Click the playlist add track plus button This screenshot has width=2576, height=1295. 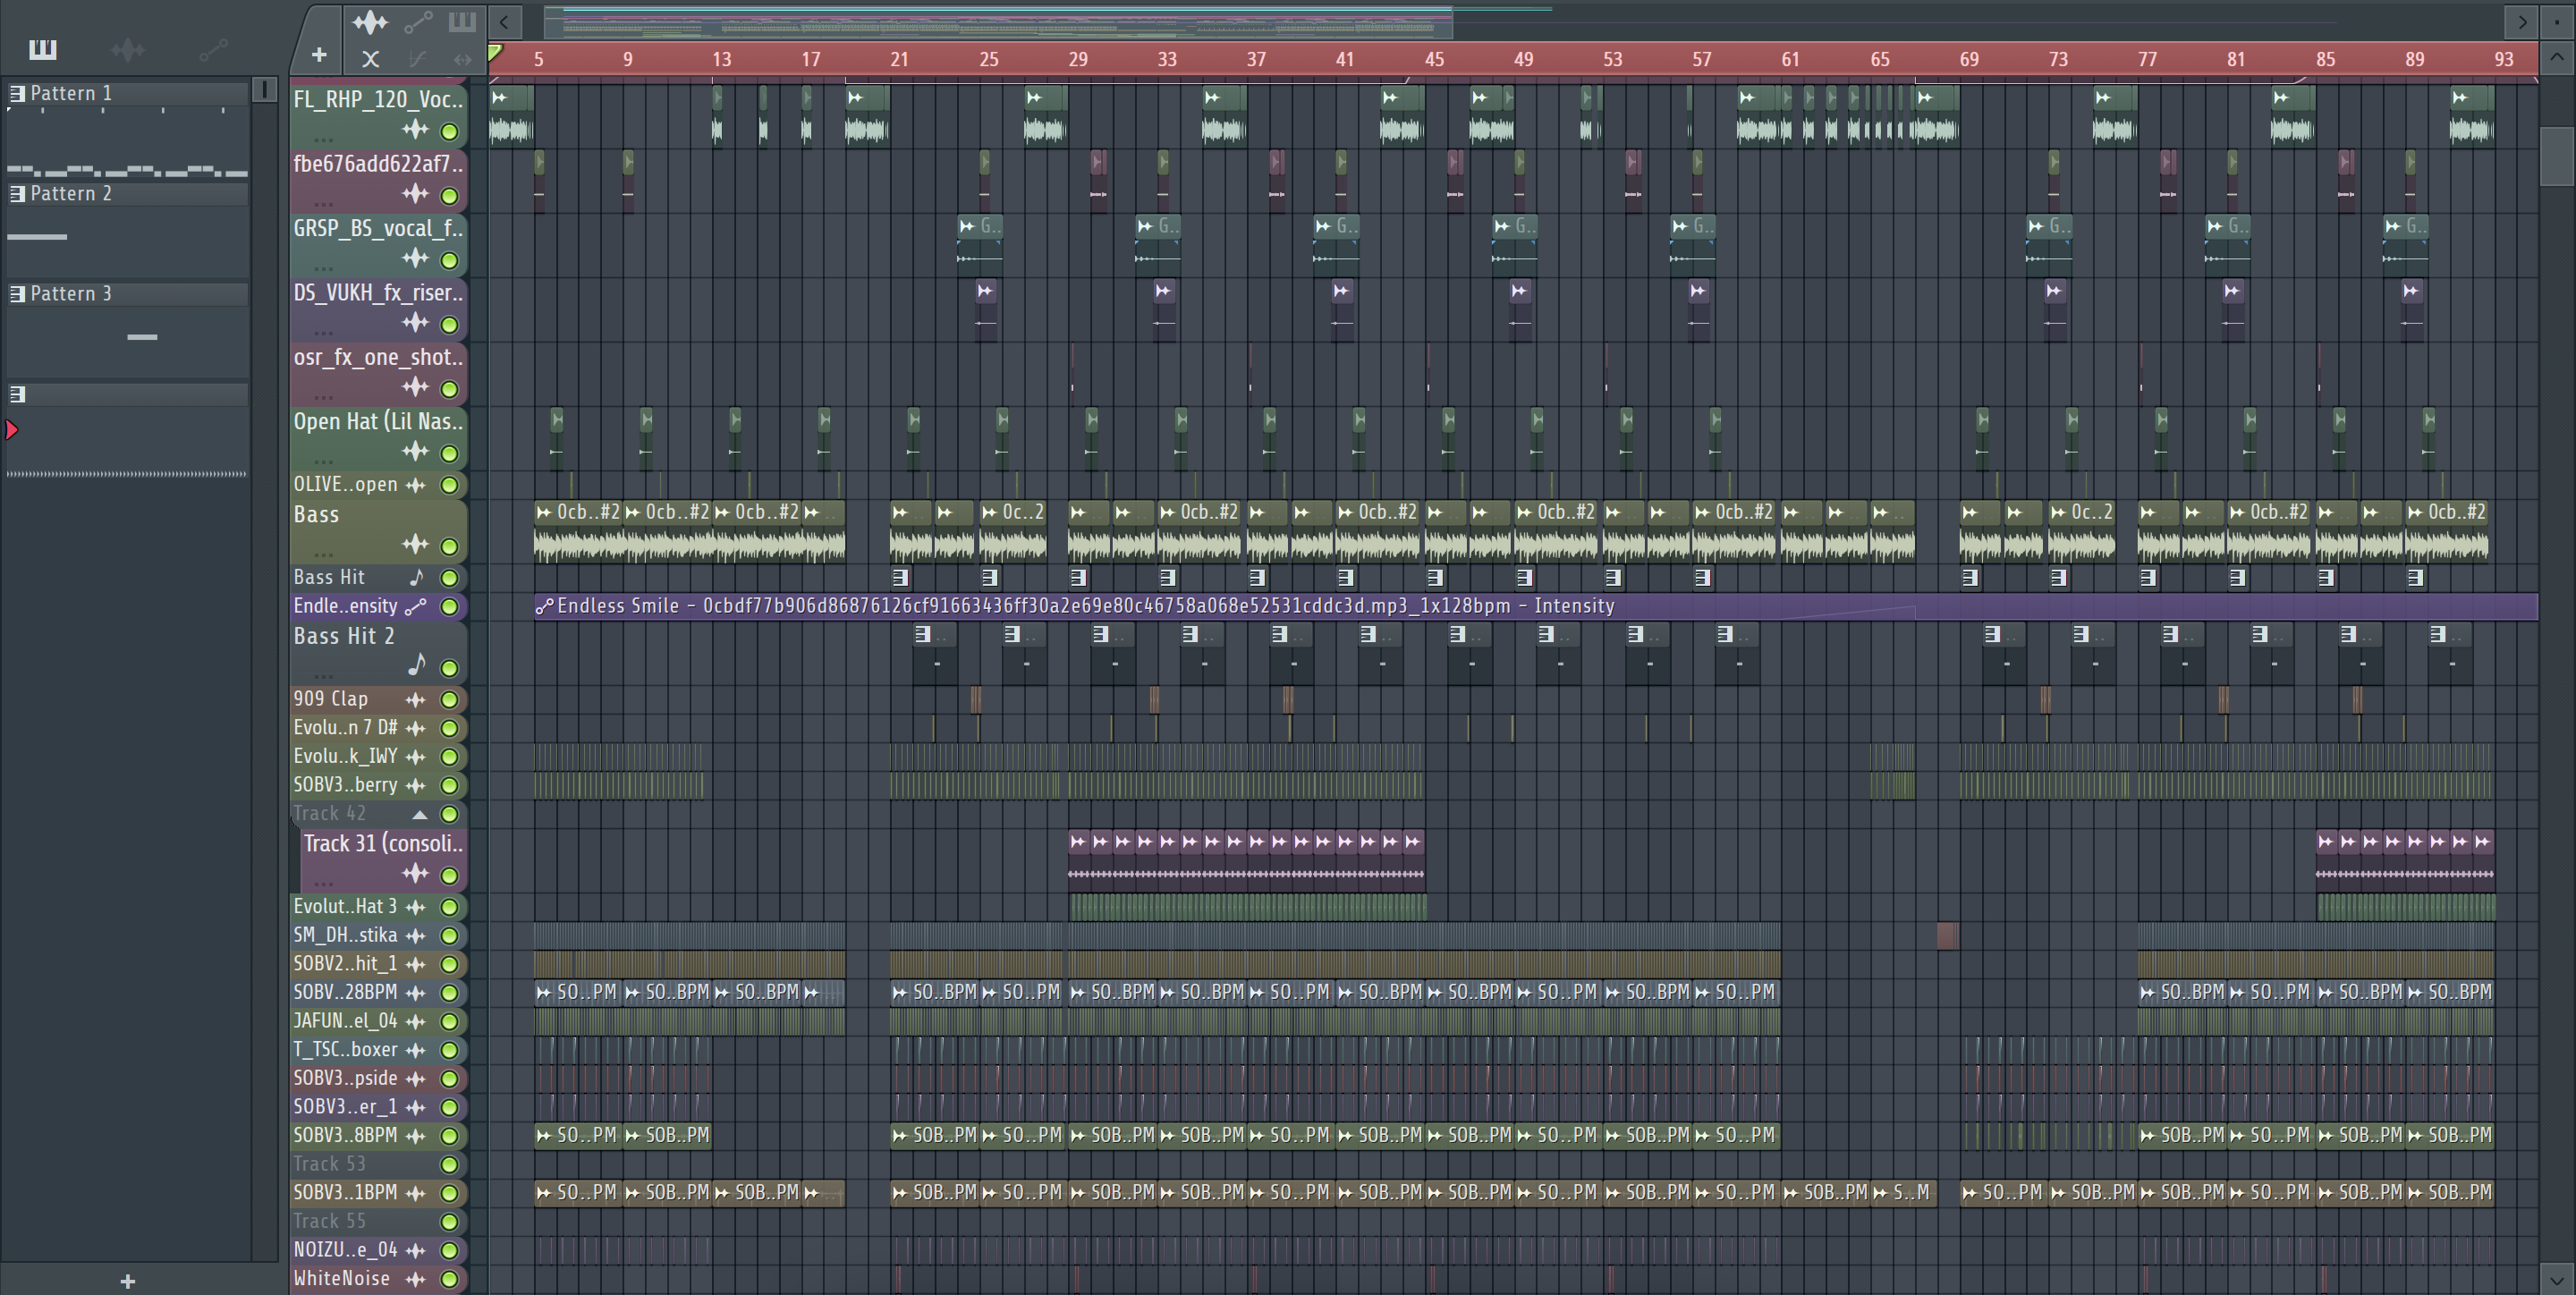[x=319, y=55]
